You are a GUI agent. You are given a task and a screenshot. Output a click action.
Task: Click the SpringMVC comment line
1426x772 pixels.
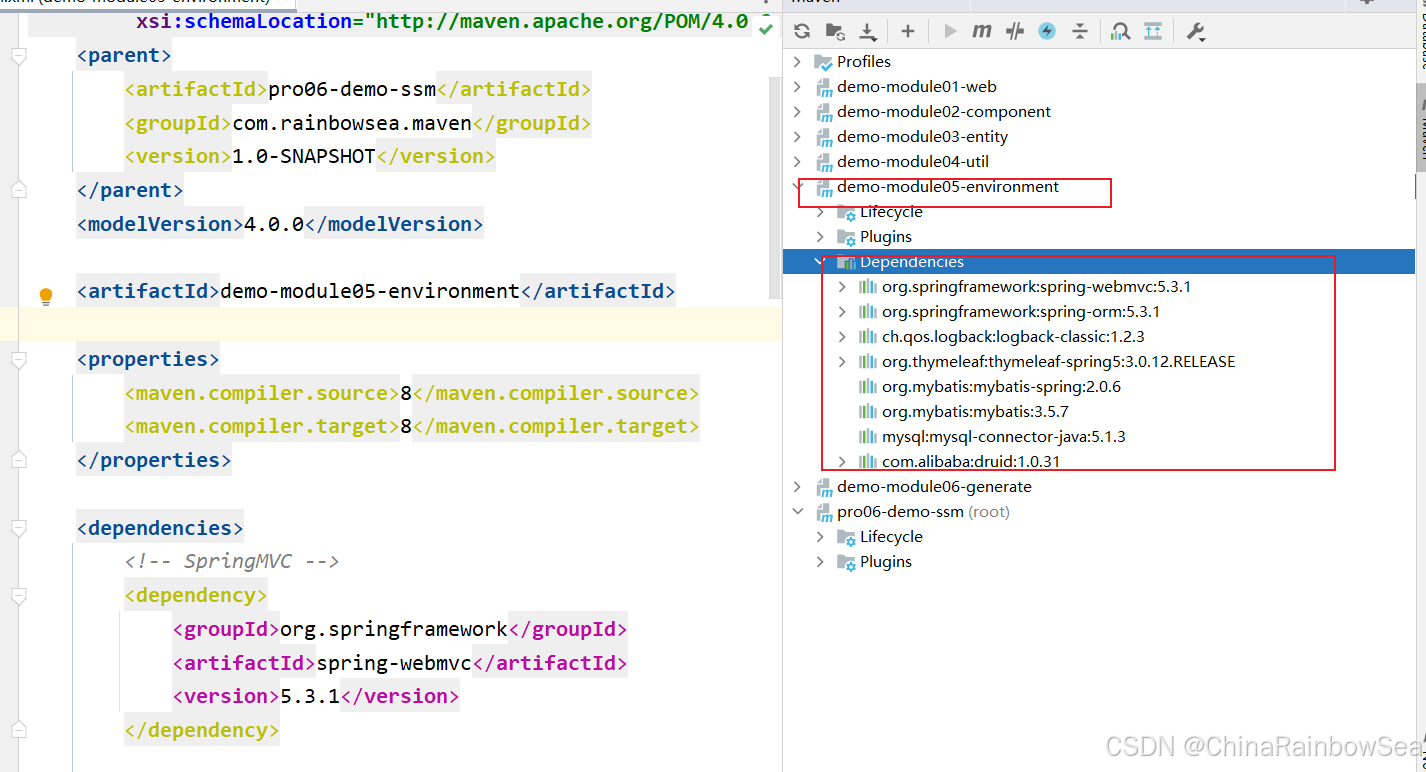click(232, 561)
